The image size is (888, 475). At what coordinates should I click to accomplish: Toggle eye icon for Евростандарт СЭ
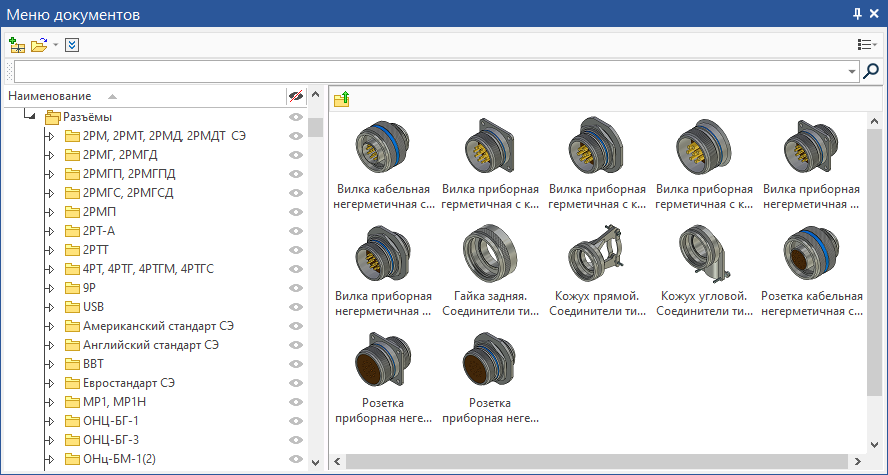pyautogui.click(x=295, y=383)
